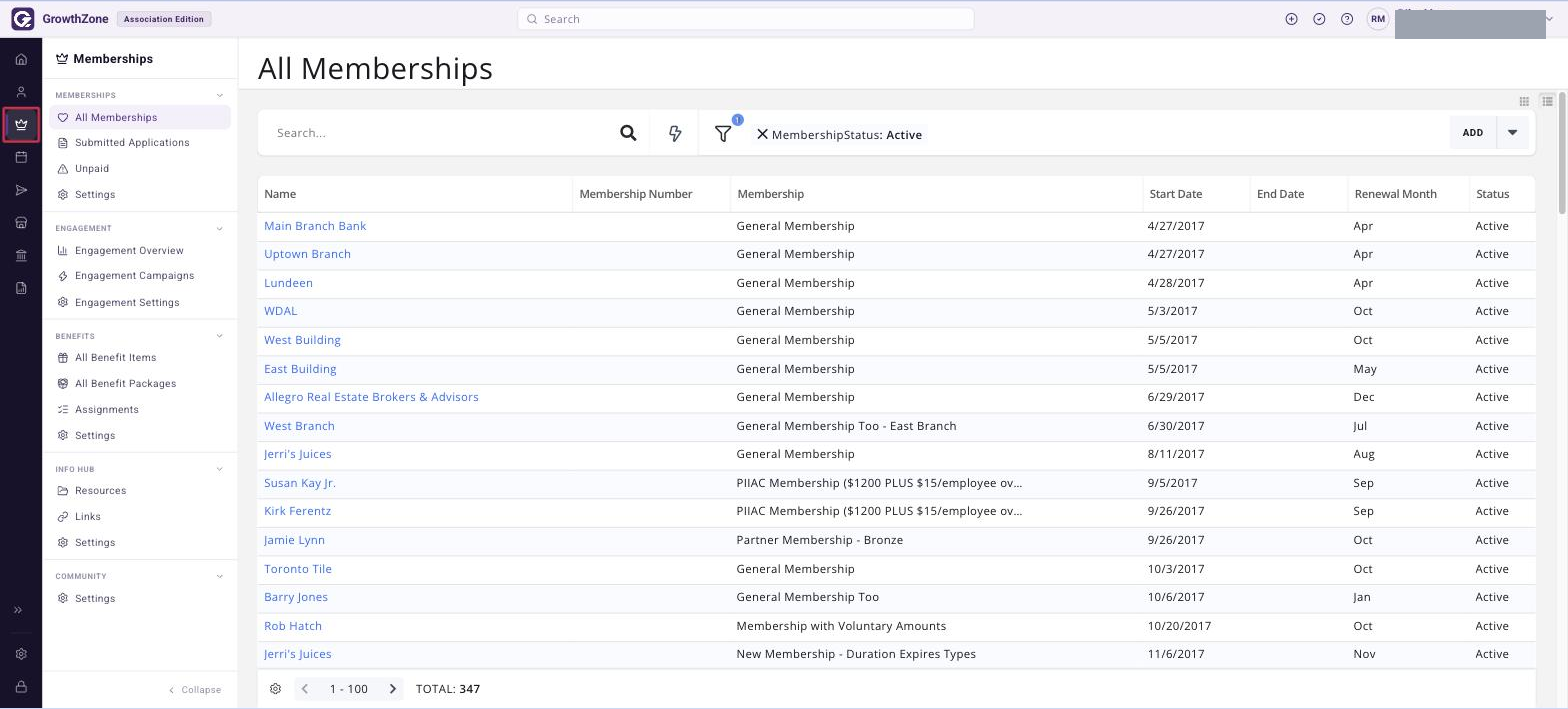1568x709 pixels.
Task: Open the gear Setup icon in left rail
Action: tap(21, 654)
